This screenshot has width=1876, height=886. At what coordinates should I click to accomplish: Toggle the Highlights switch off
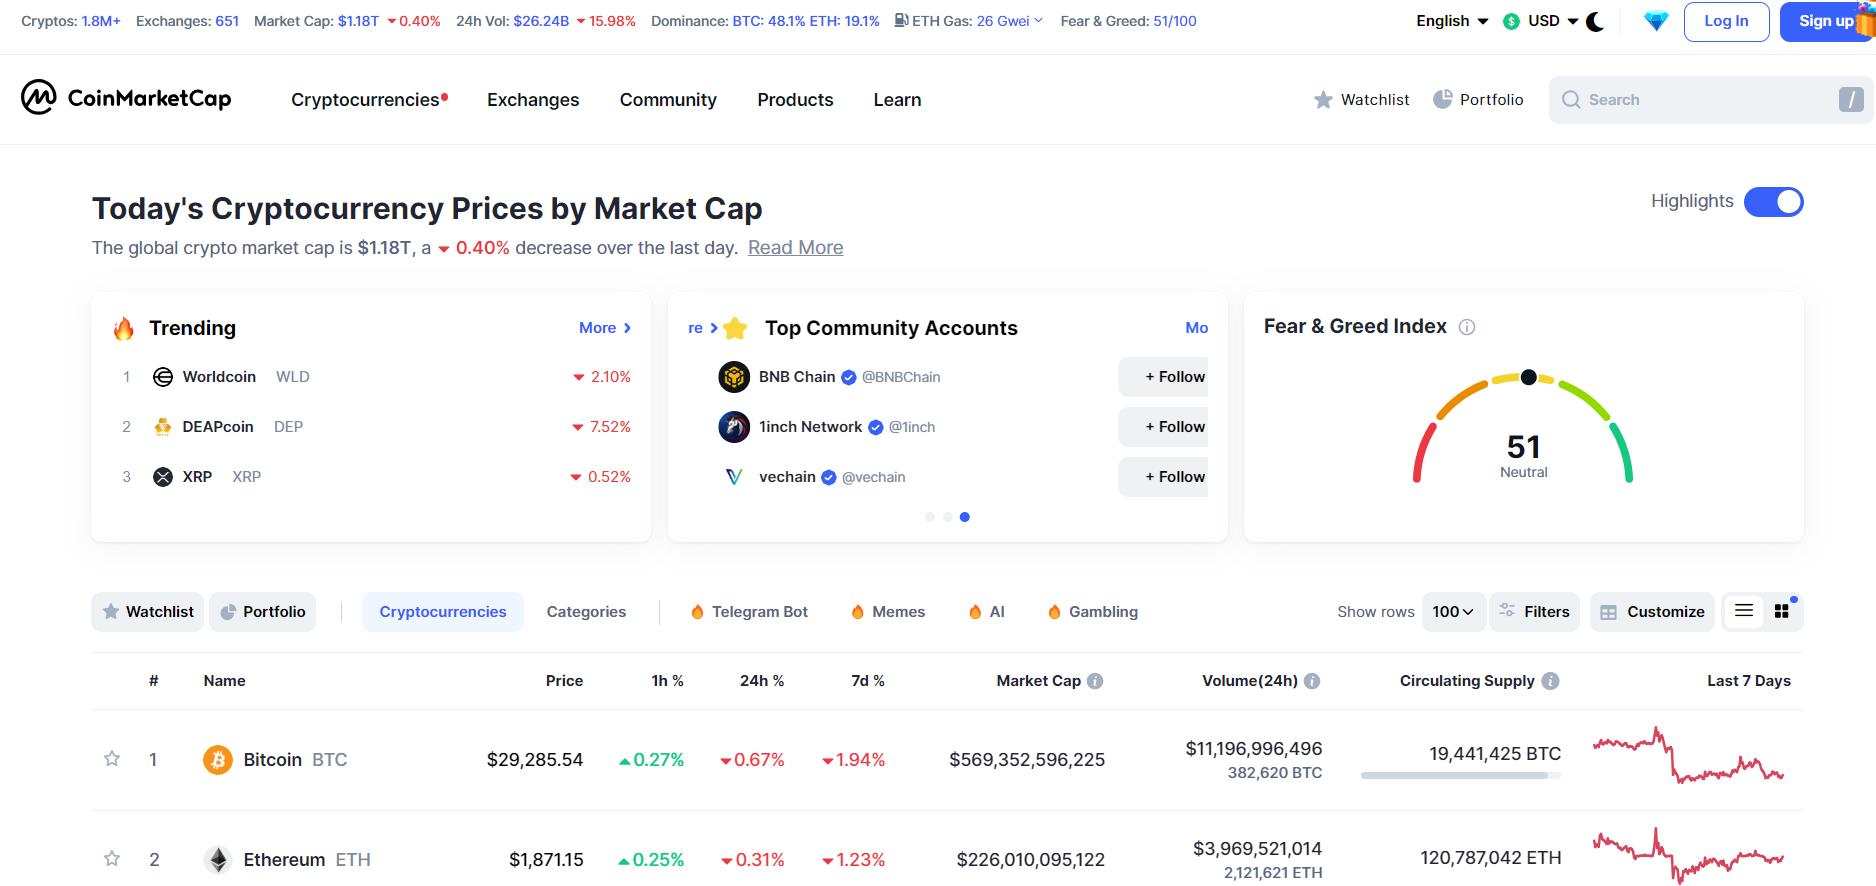click(1773, 202)
